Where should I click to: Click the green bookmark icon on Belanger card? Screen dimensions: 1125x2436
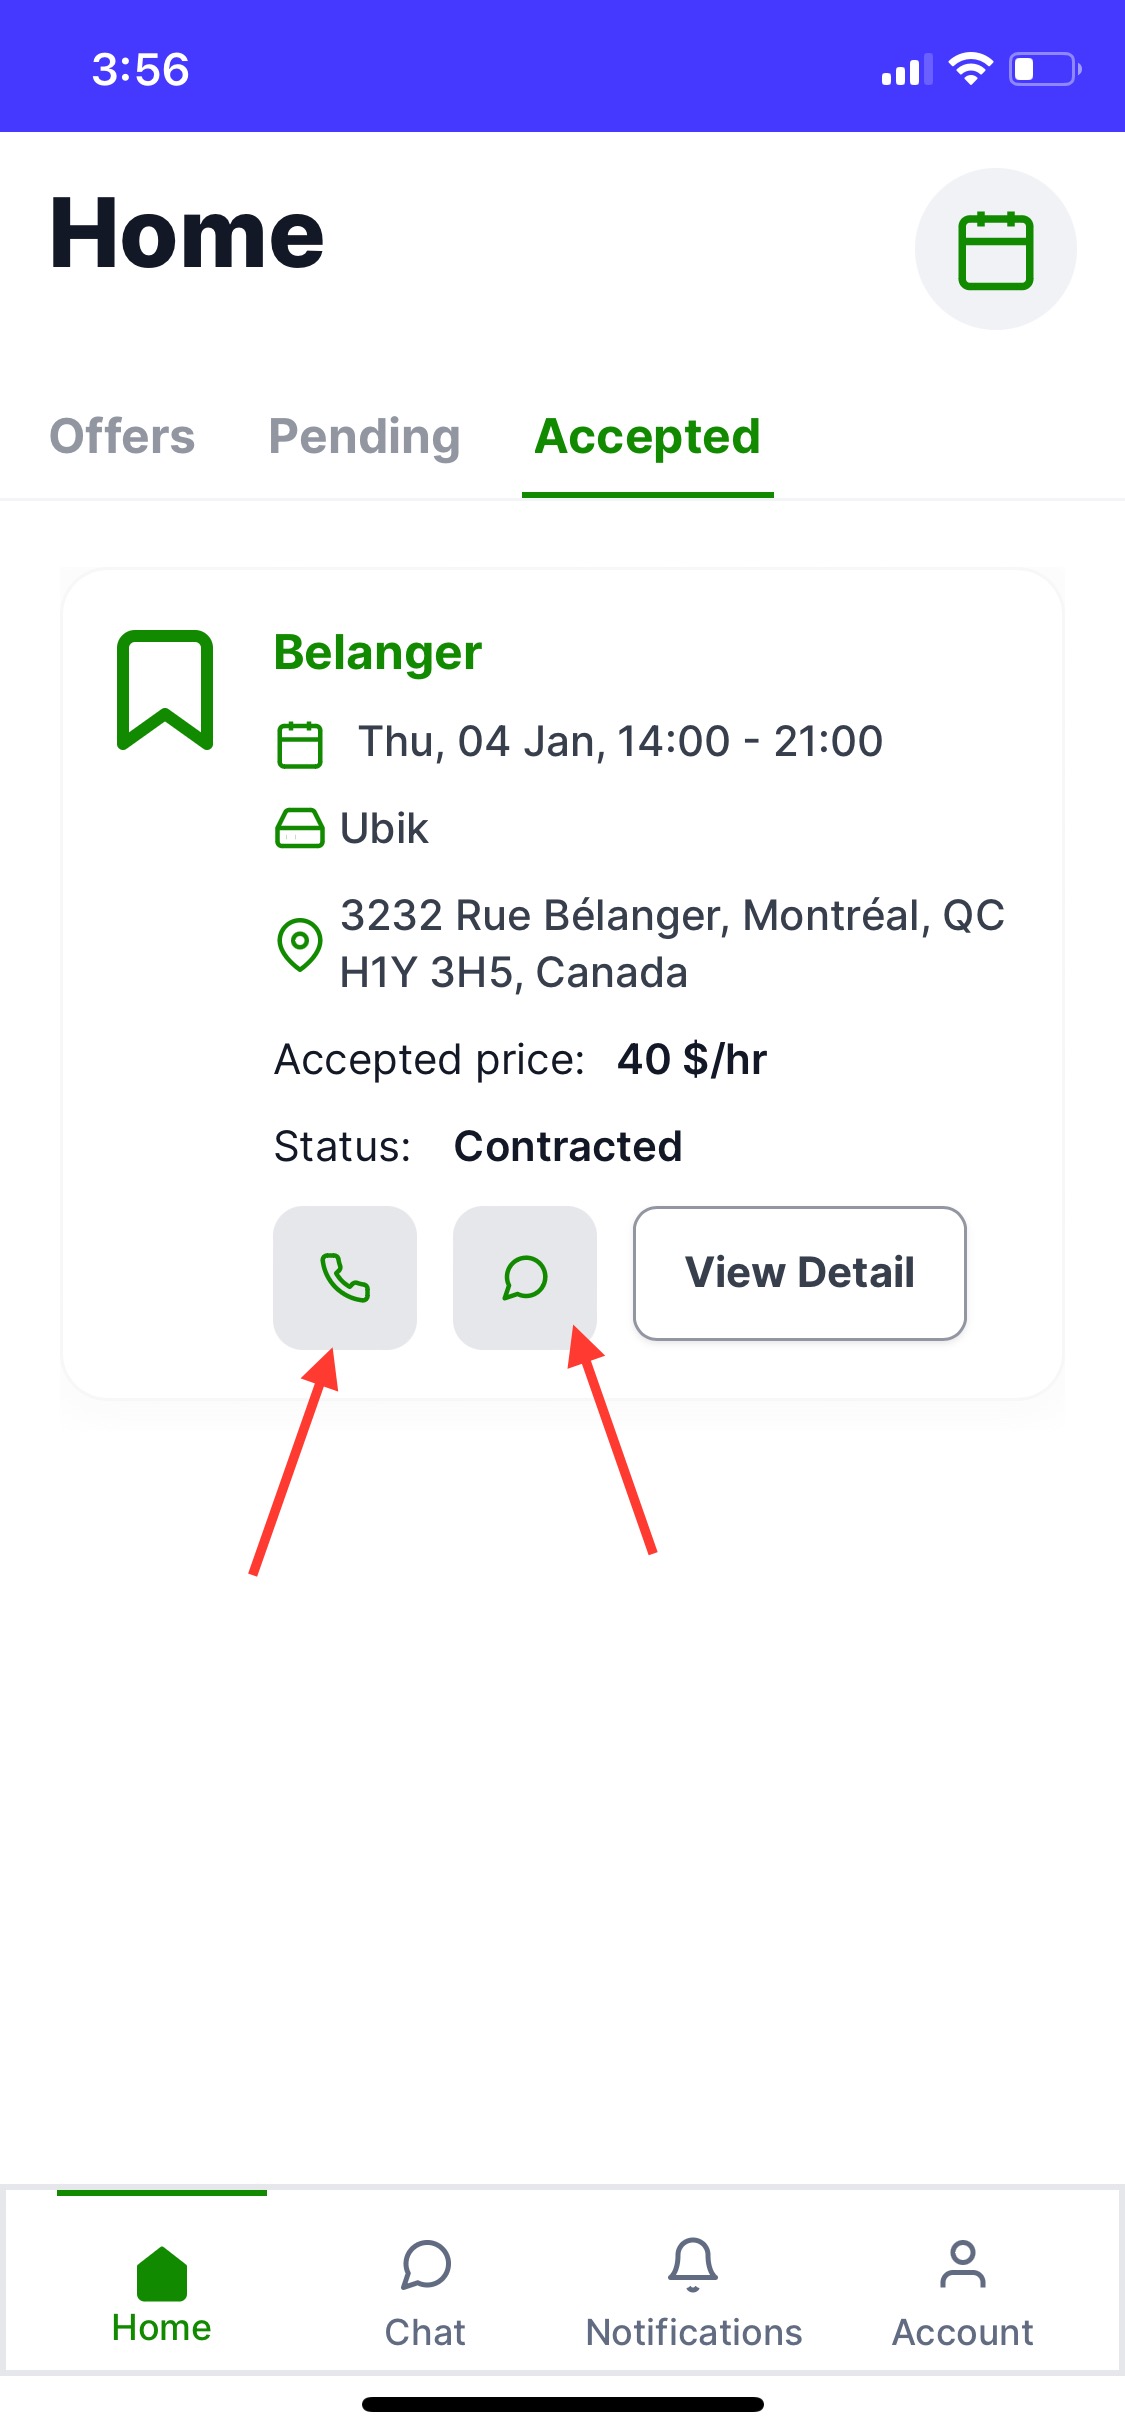(x=165, y=690)
